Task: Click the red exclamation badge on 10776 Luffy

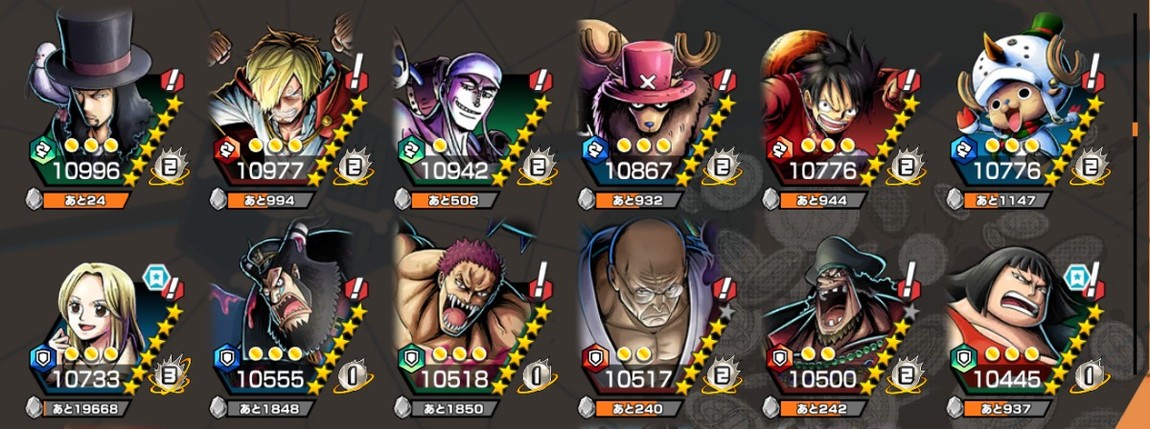Action: [908, 77]
